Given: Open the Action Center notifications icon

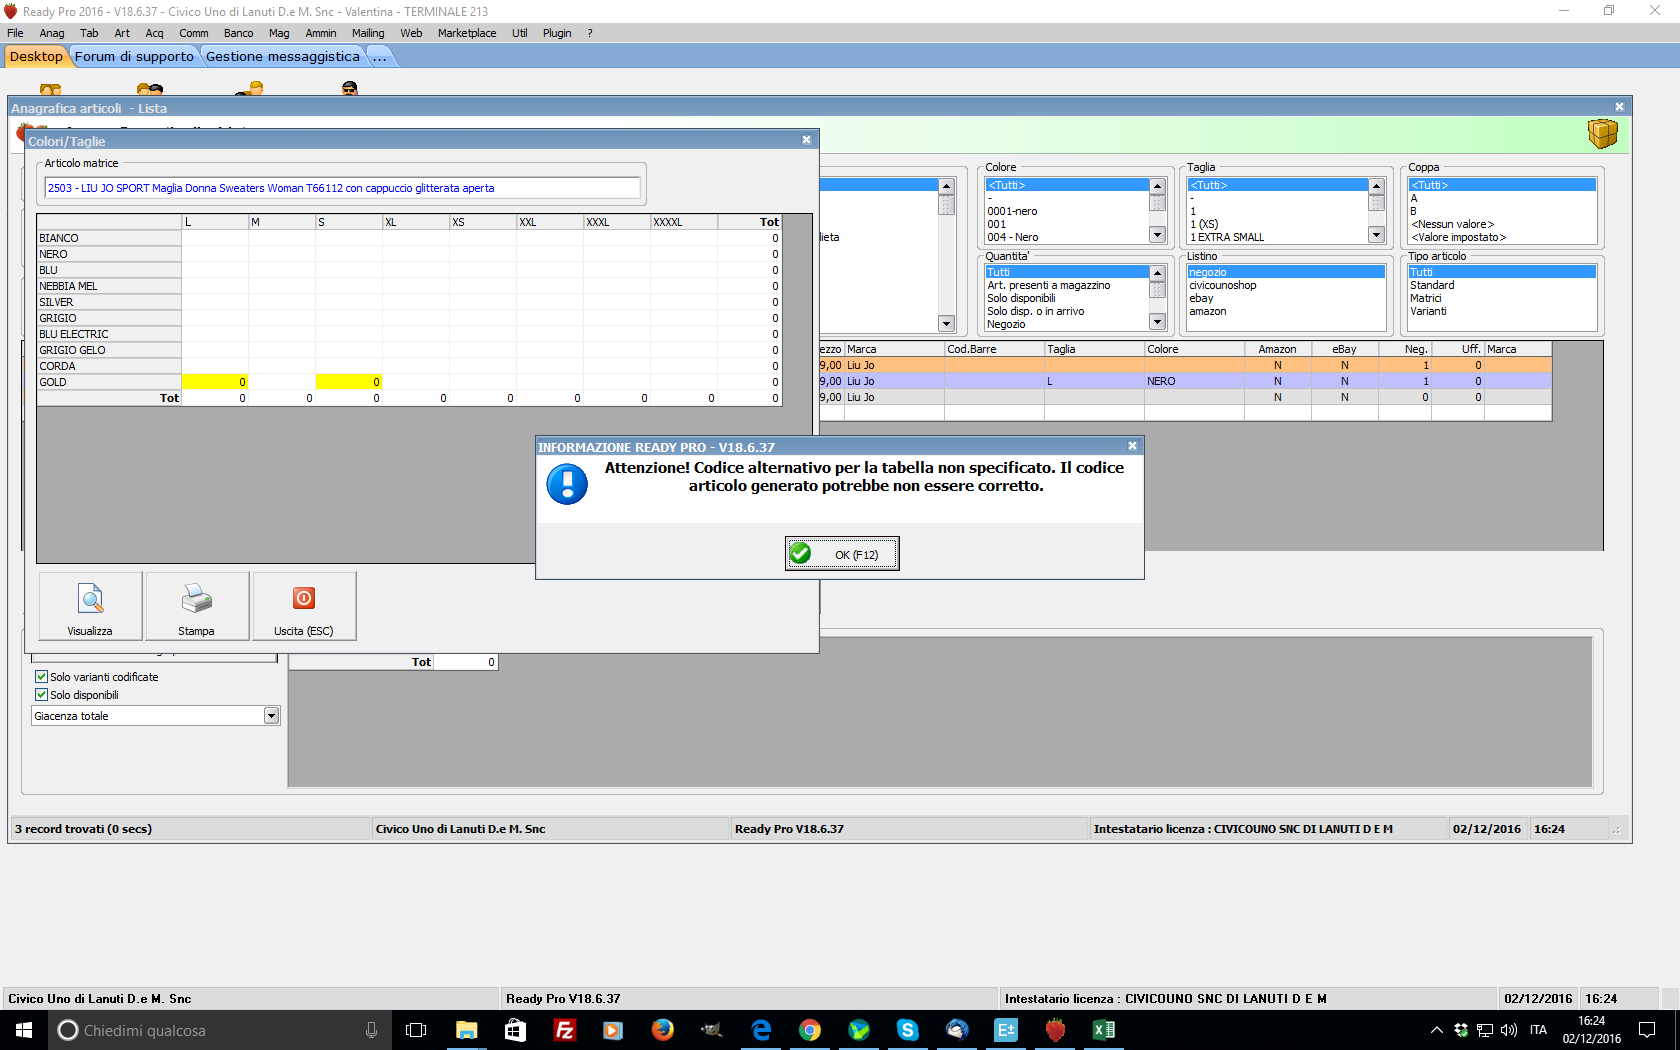Looking at the screenshot, I should 1647,1030.
